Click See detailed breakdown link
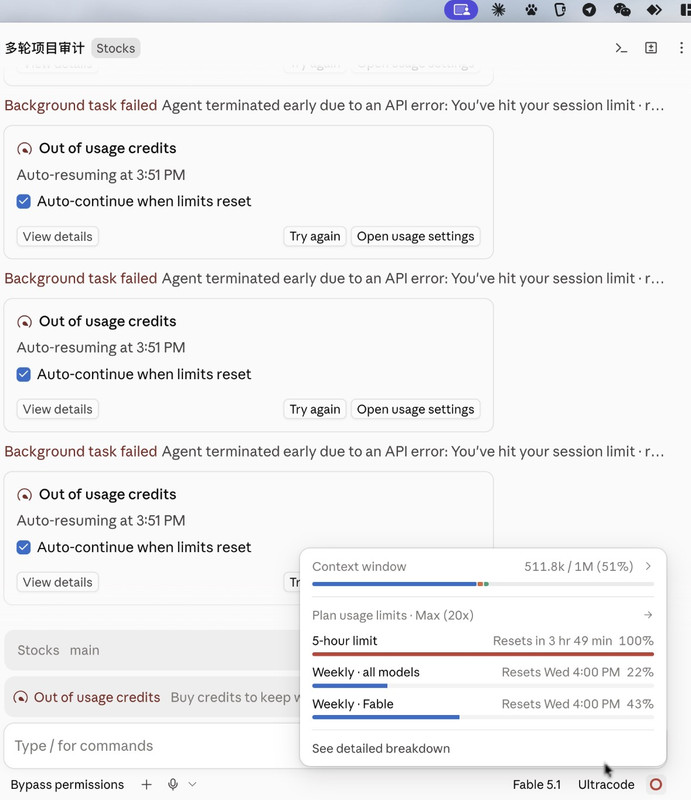 pos(381,748)
